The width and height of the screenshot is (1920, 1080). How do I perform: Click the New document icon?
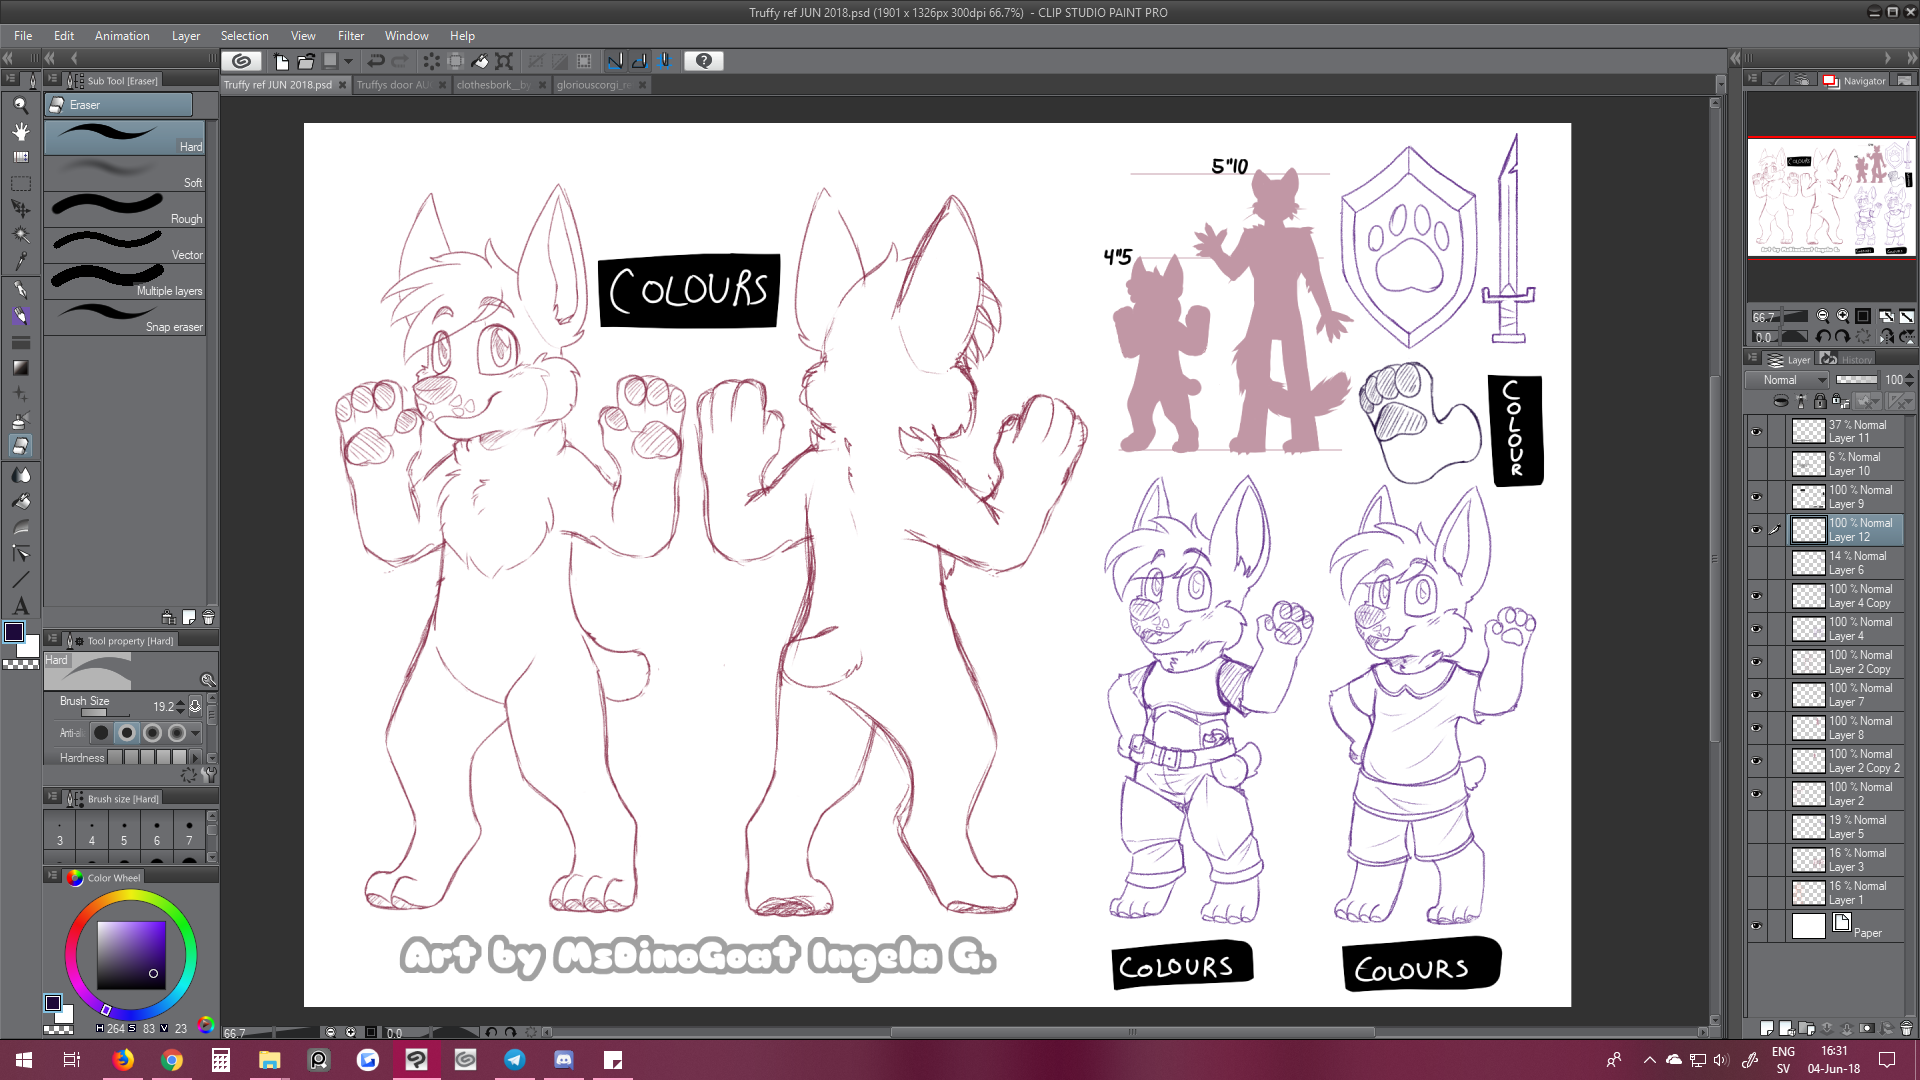[x=281, y=61]
